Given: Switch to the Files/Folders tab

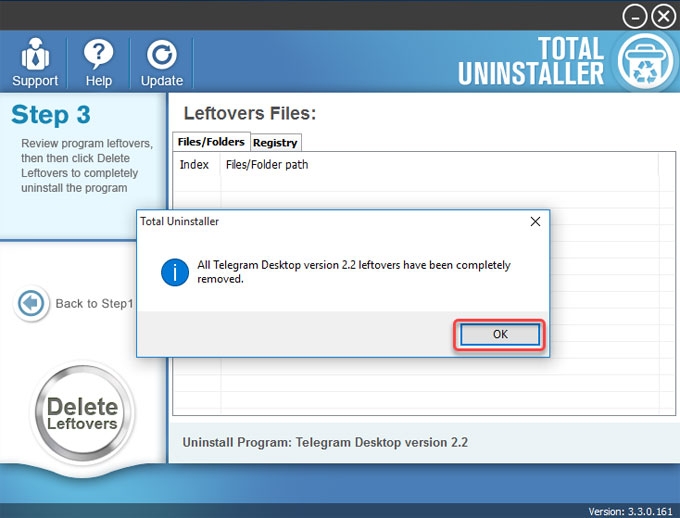Looking at the screenshot, I should coord(211,142).
